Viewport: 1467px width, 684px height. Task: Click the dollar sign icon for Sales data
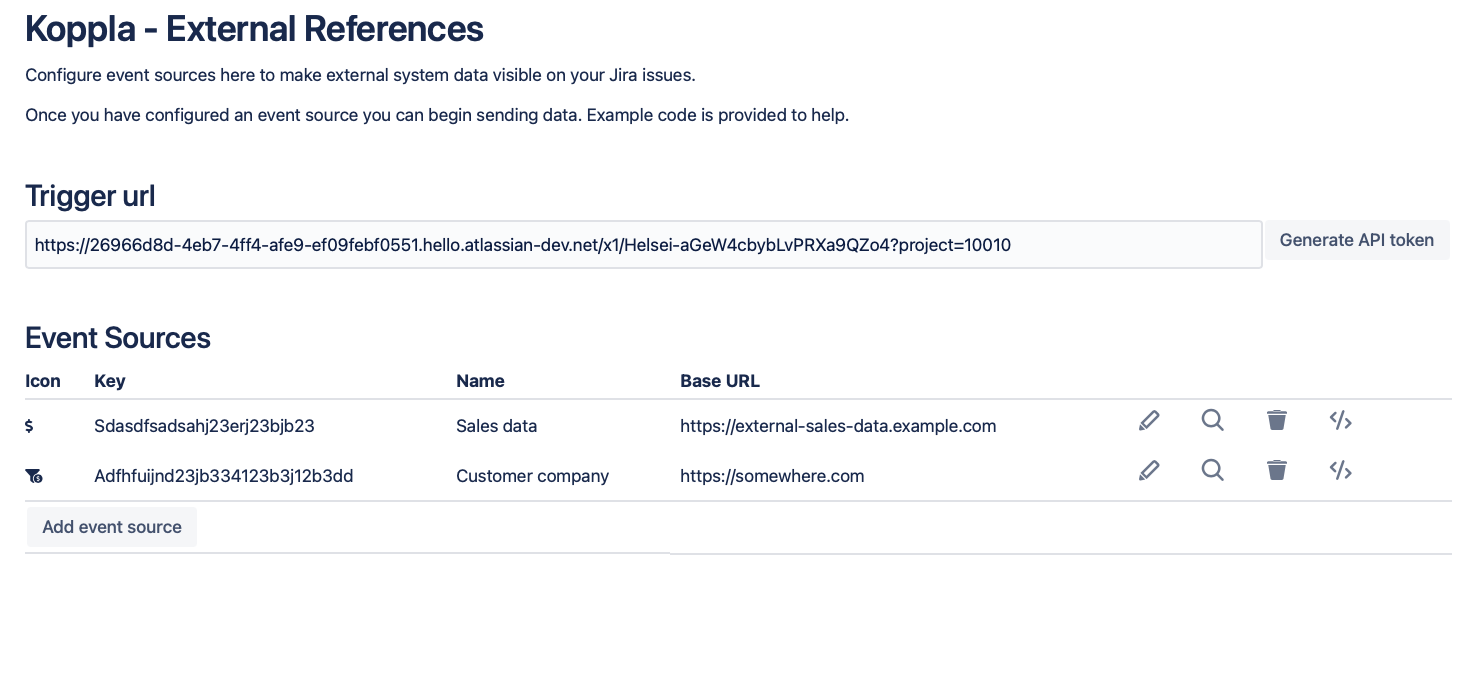(29, 426)
